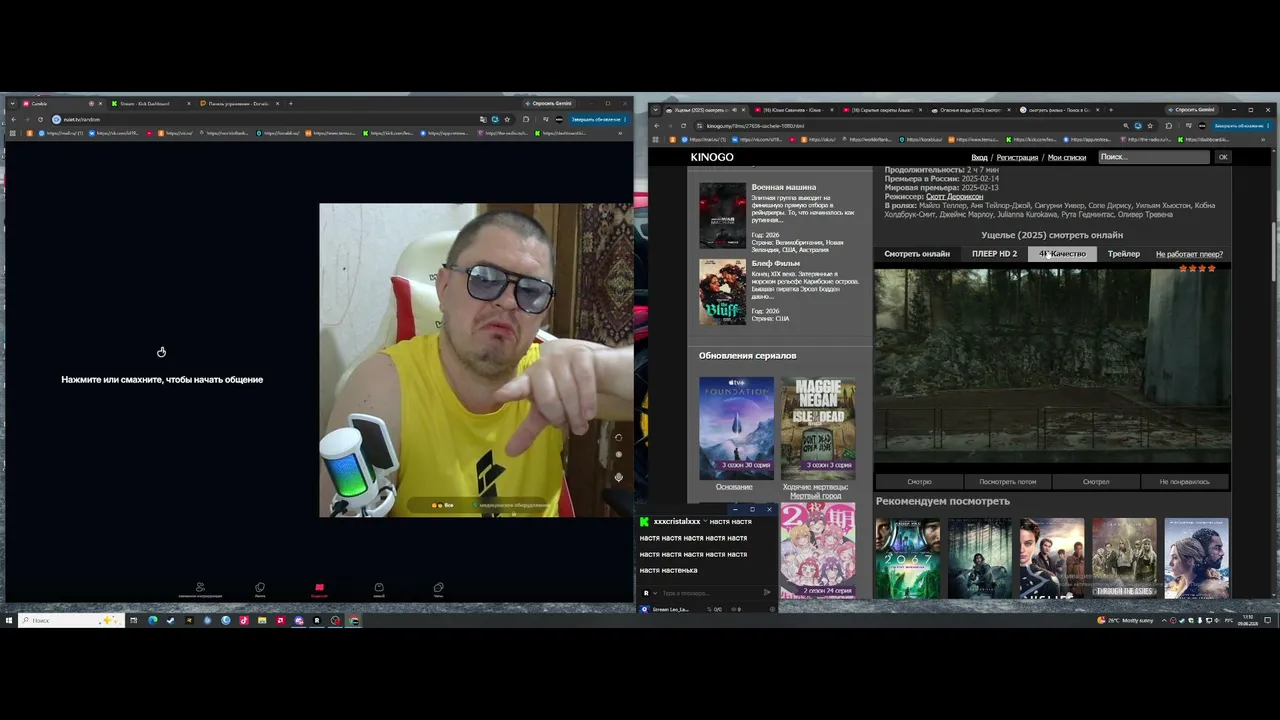The height and width of the screenshot is (720, 1280).
Task: Click the director link Скотт Дерриксон
Action: (x=954, y=196)
